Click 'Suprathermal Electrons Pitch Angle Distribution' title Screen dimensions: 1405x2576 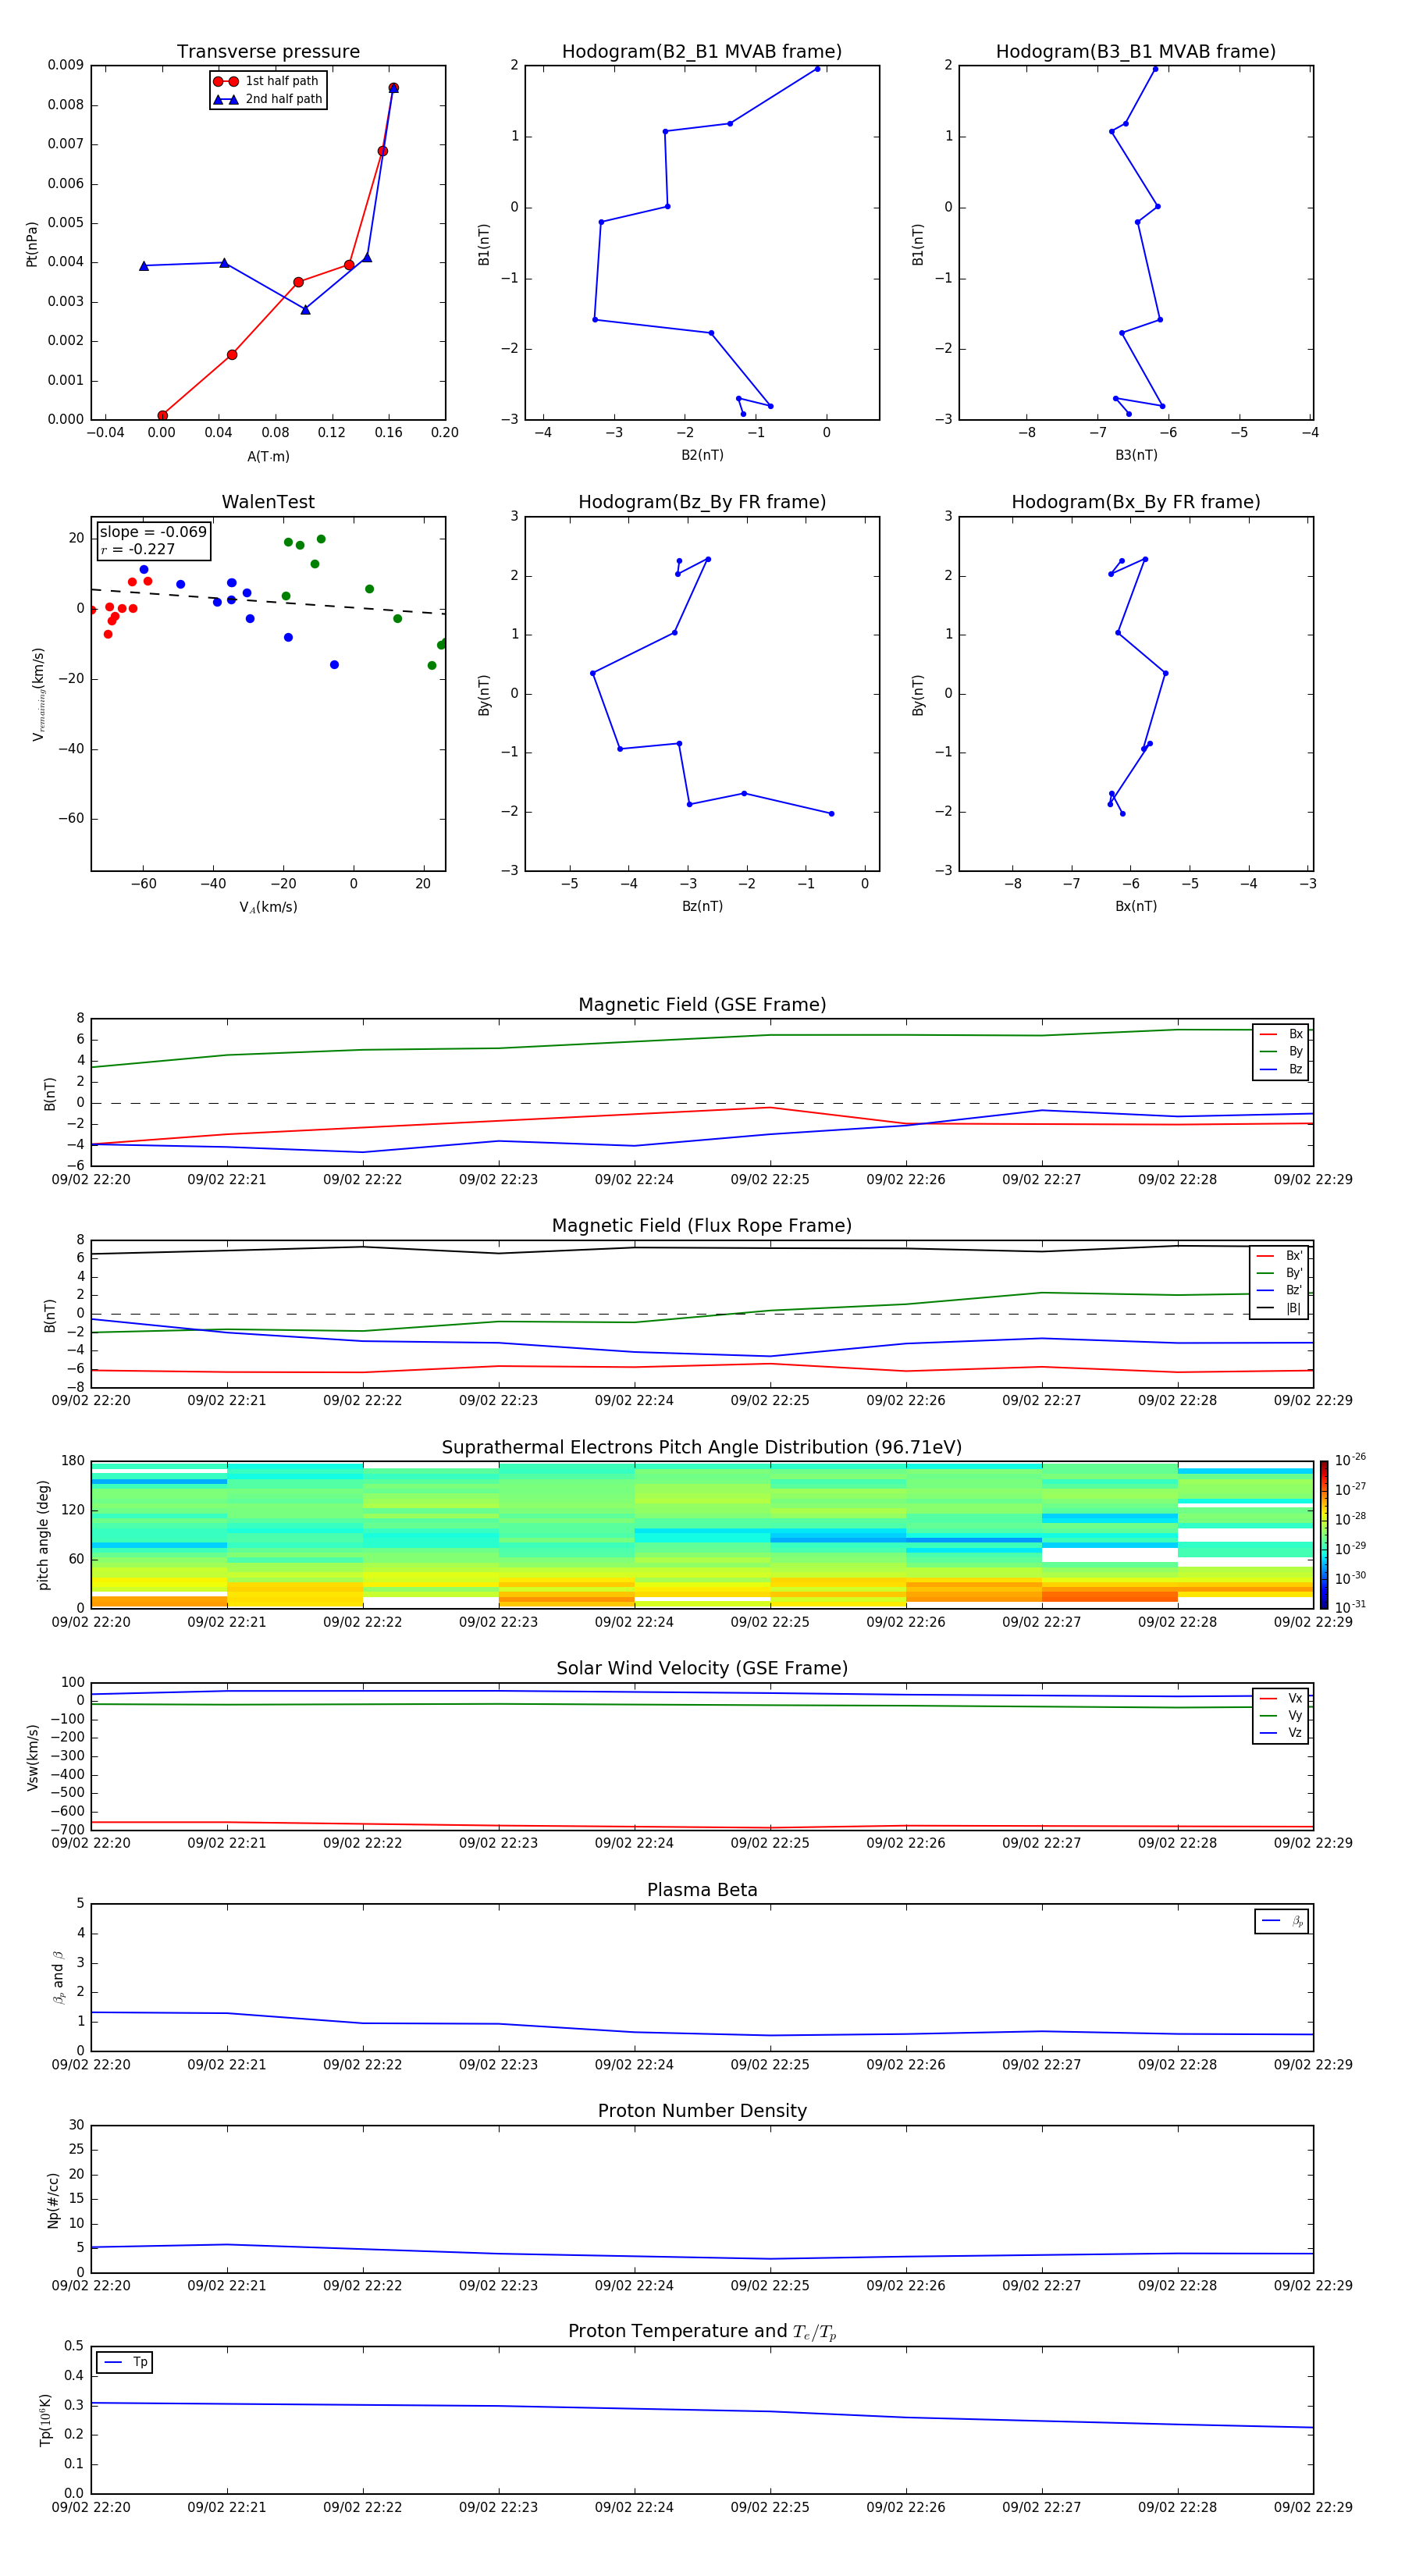701,1448
